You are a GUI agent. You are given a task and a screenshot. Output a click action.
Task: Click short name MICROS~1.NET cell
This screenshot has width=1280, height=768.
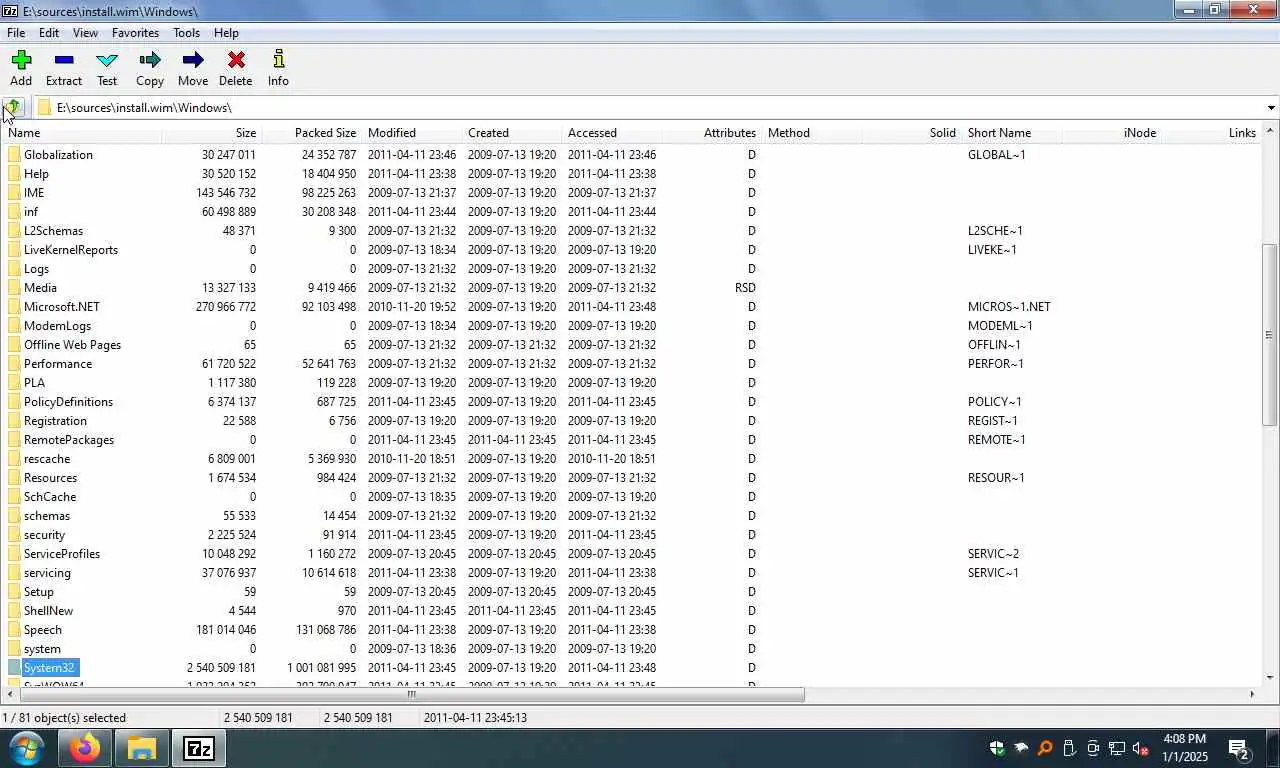click(1009, 307)
